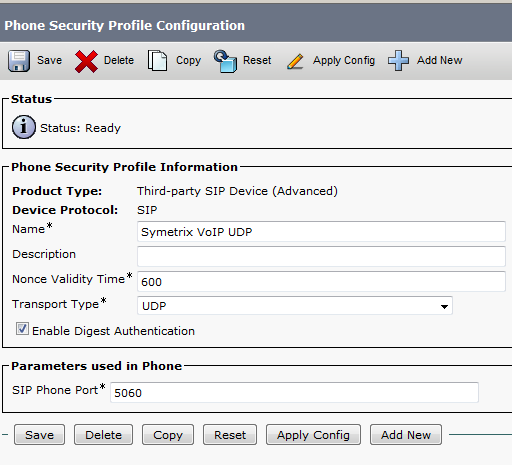
Task: Click the bottom Delete button
Action: (103, 435)
